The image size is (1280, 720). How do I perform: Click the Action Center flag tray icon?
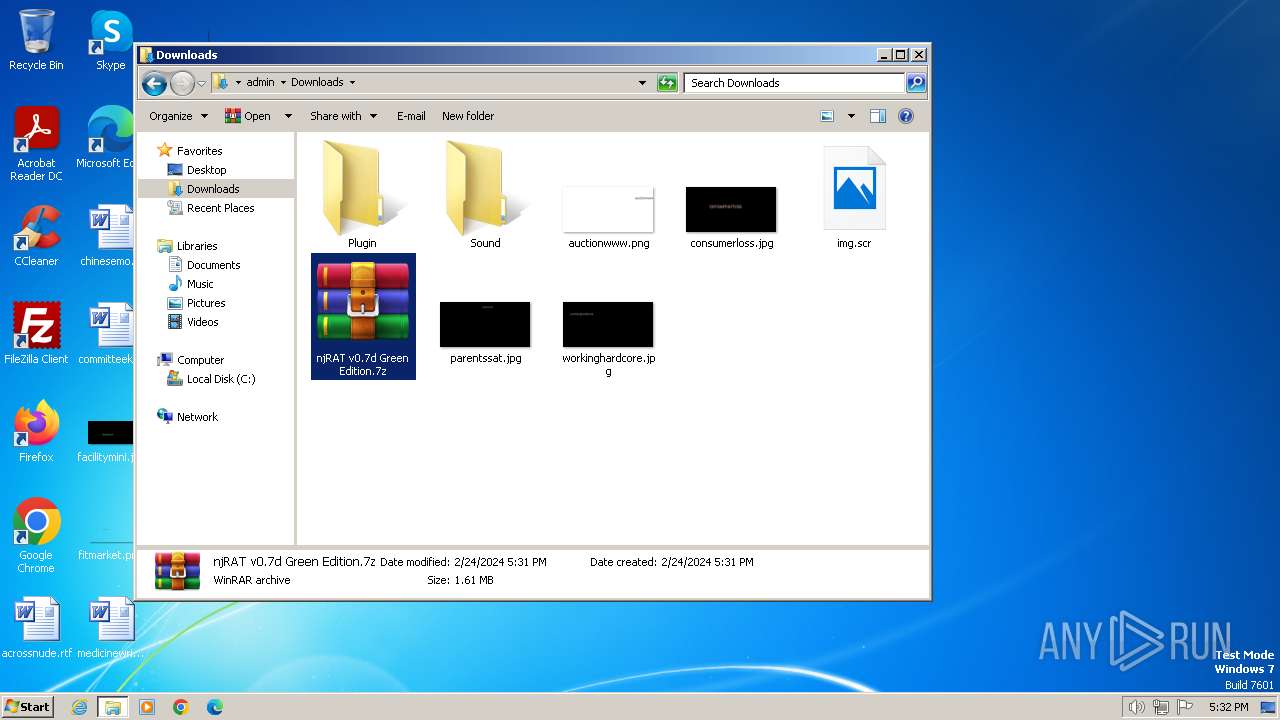(1185, 707)
